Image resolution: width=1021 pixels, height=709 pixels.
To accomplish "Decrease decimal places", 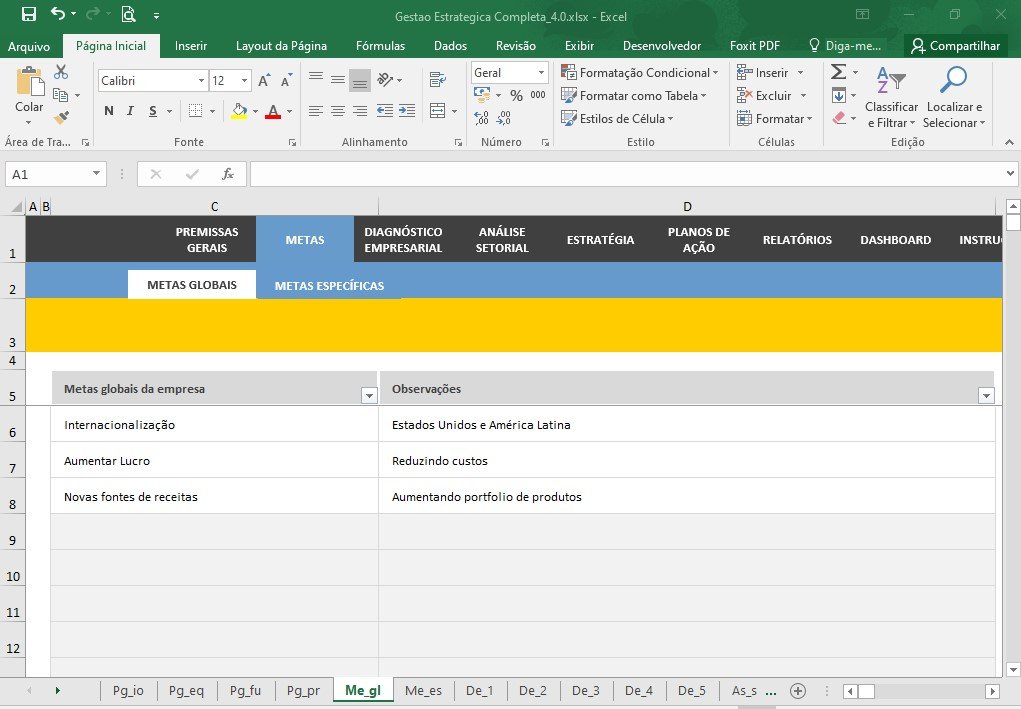I will click(503, 118).
